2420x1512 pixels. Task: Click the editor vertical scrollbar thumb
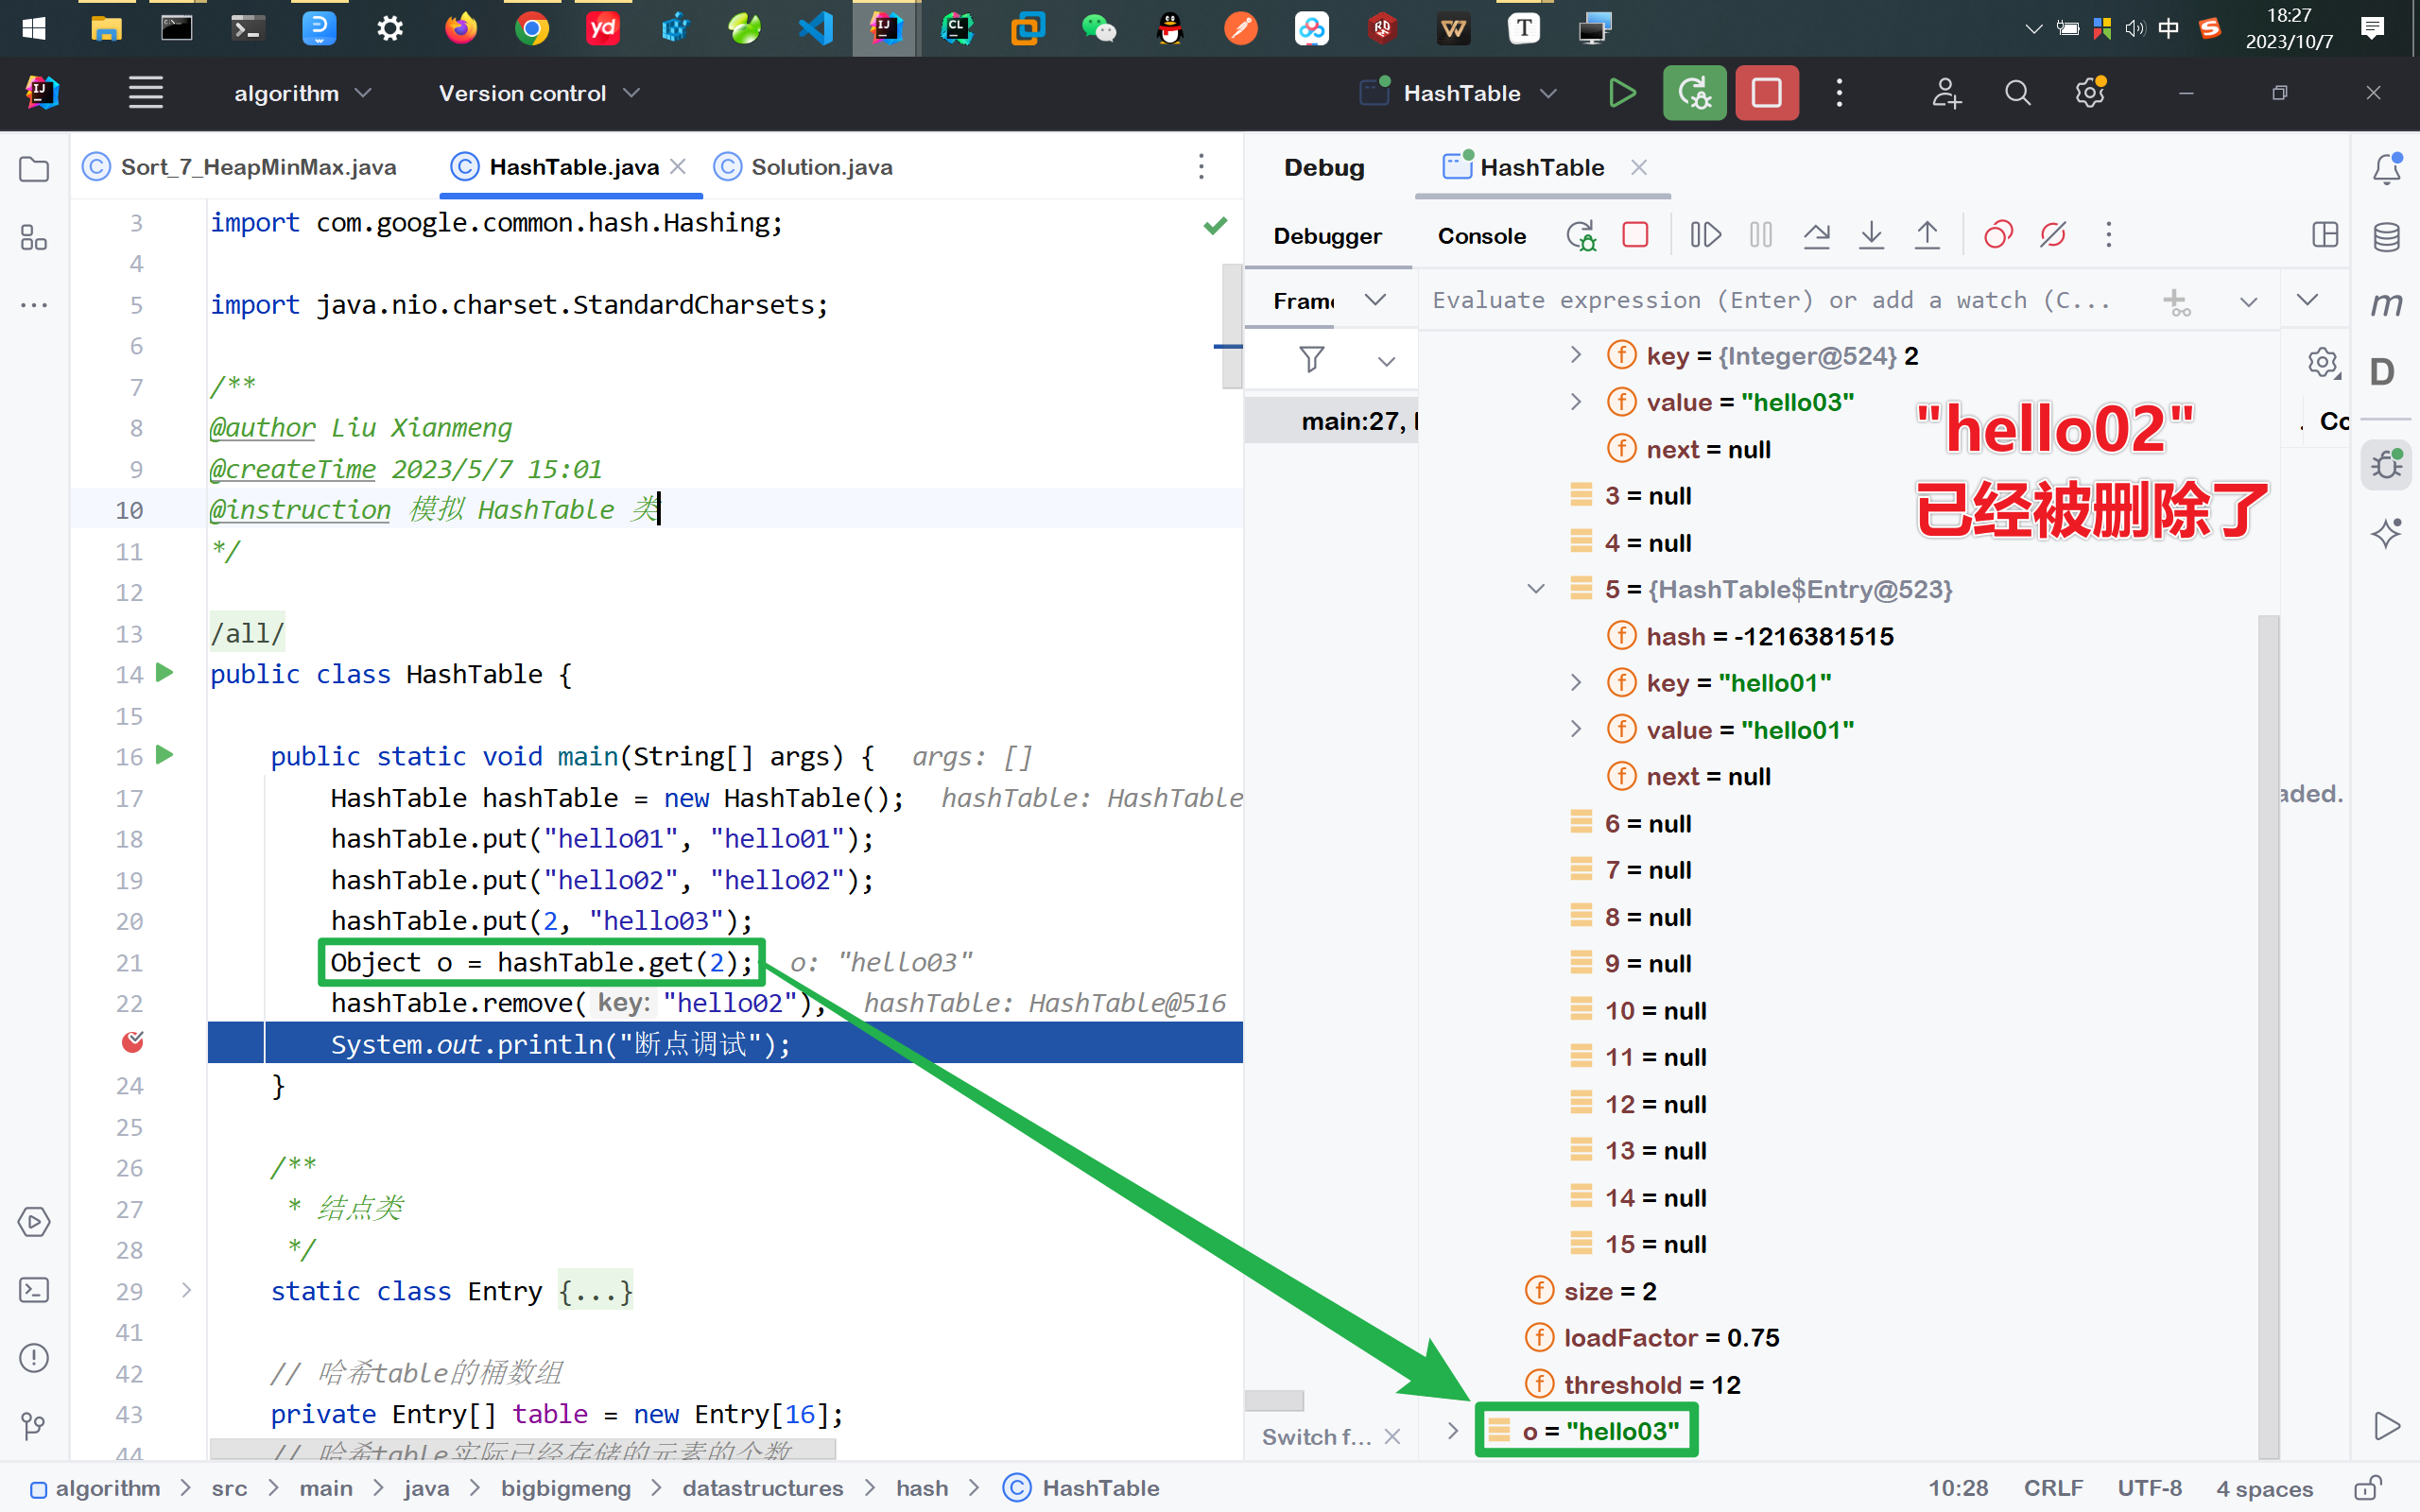(1232, 326)
